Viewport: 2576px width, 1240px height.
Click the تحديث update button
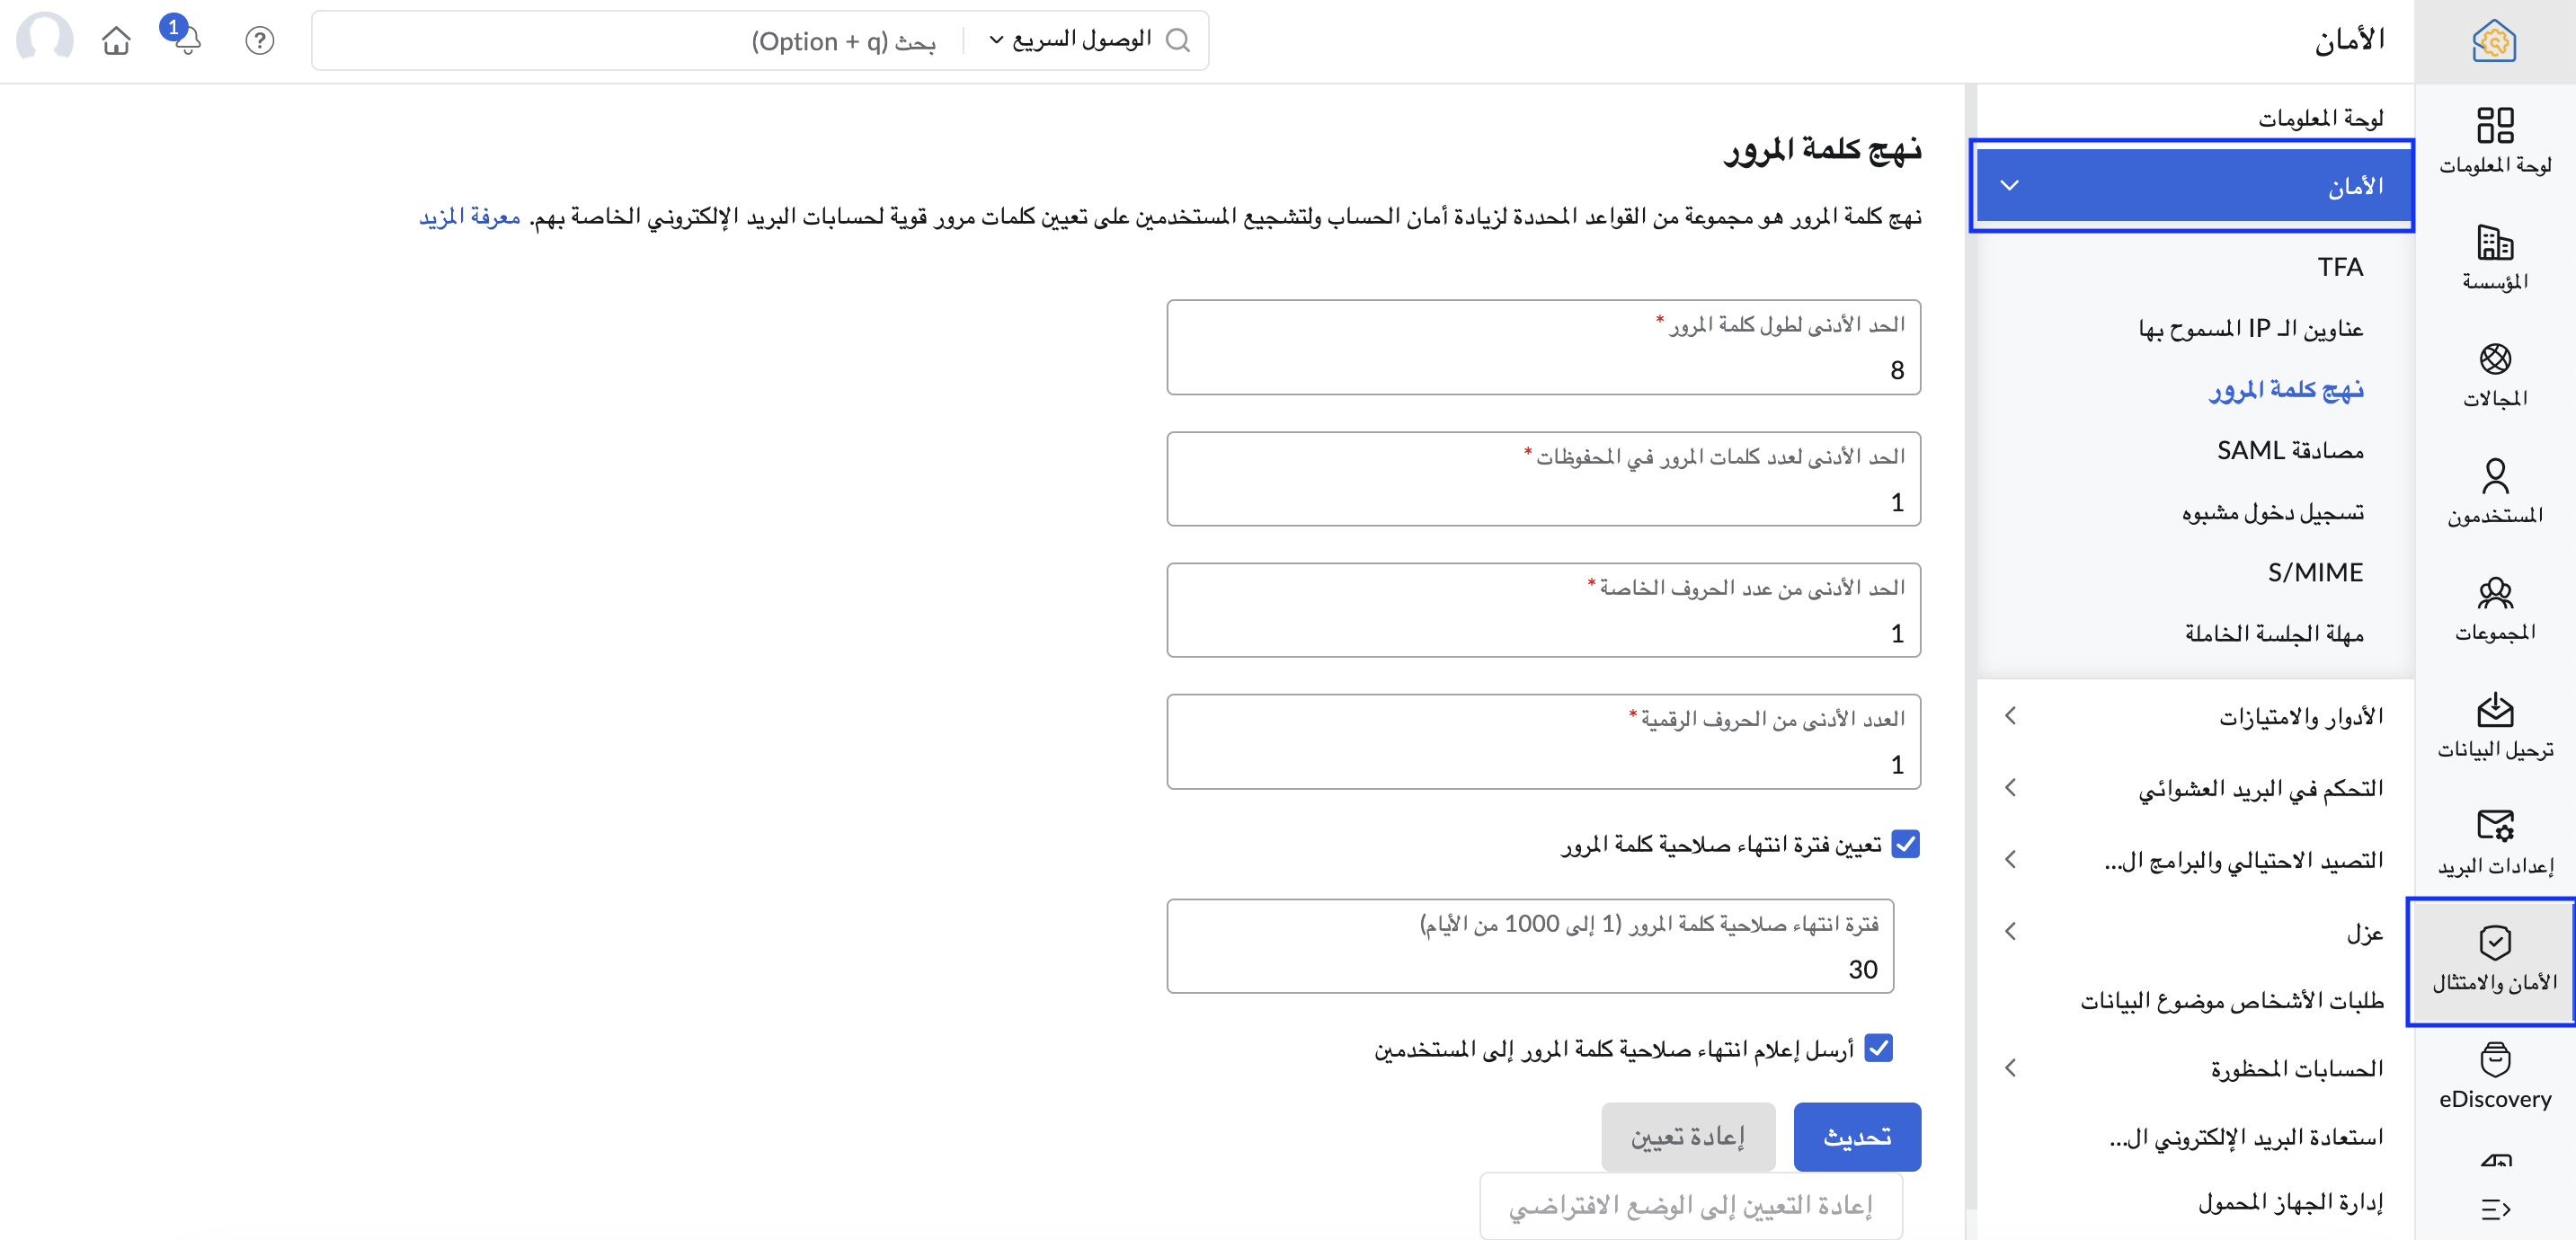click(1858, 1136)
